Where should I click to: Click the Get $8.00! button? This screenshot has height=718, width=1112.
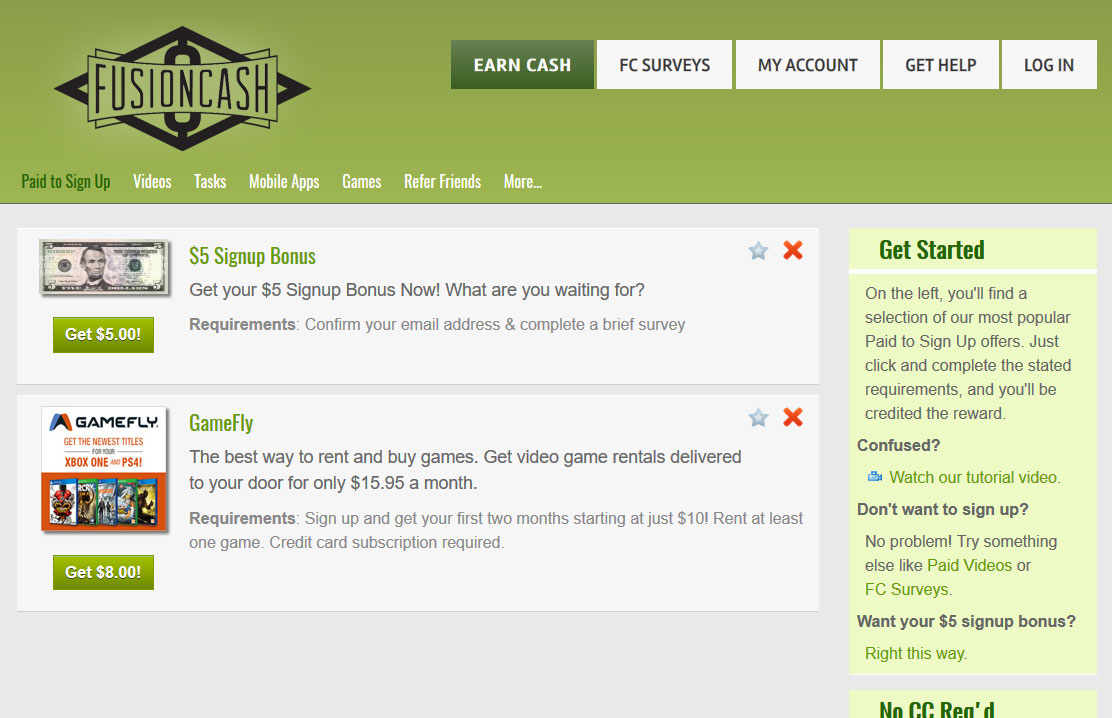104,572
